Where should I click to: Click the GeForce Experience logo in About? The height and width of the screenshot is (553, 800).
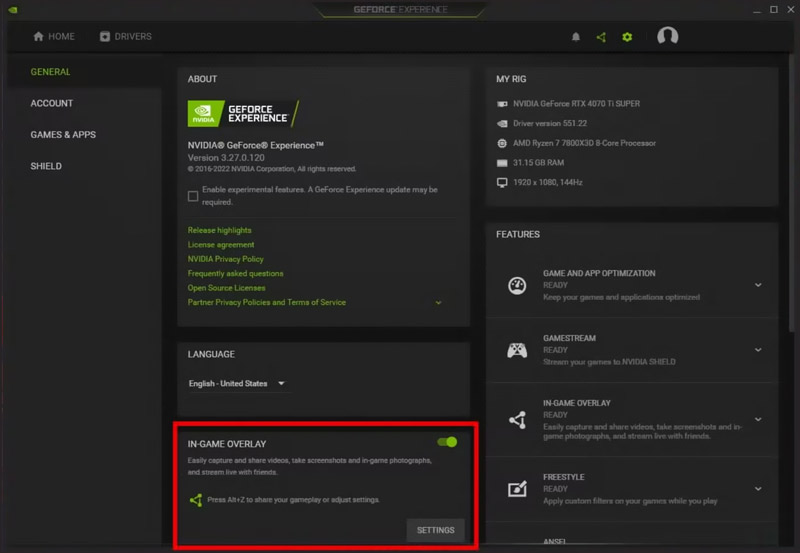pyautogui.click(x=243, y=113)
